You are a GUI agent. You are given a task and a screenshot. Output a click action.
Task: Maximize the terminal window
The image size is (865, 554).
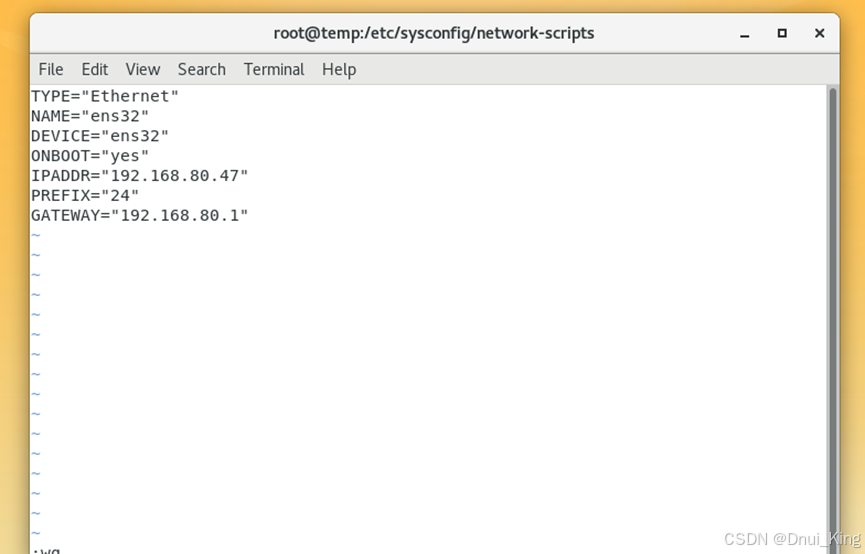click(782, 33)
